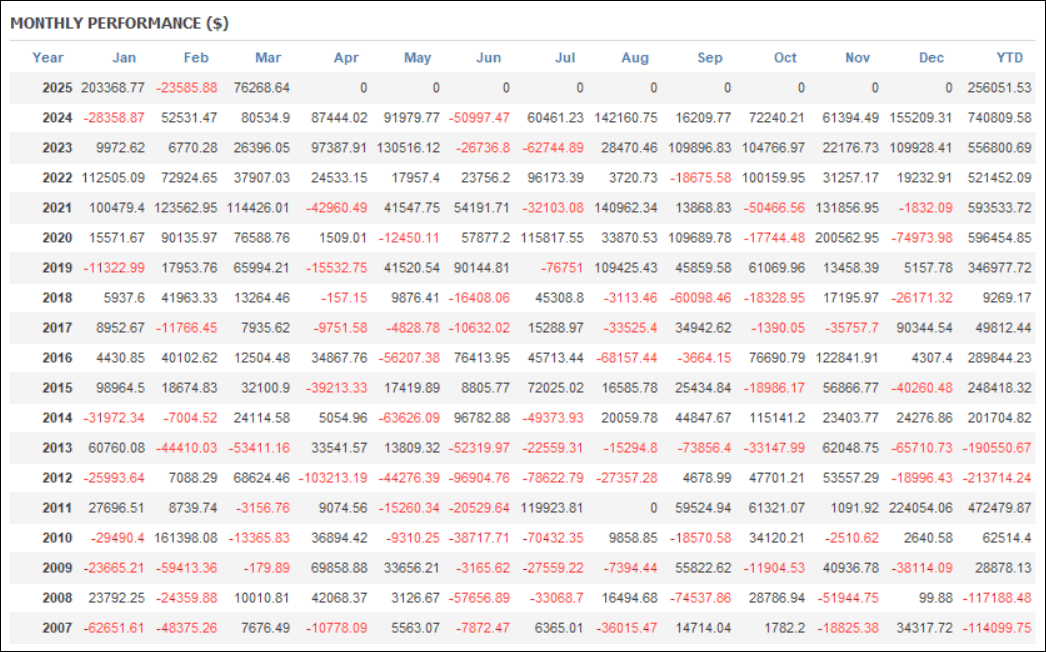Select the 2023 year row label

click(57, 148)
